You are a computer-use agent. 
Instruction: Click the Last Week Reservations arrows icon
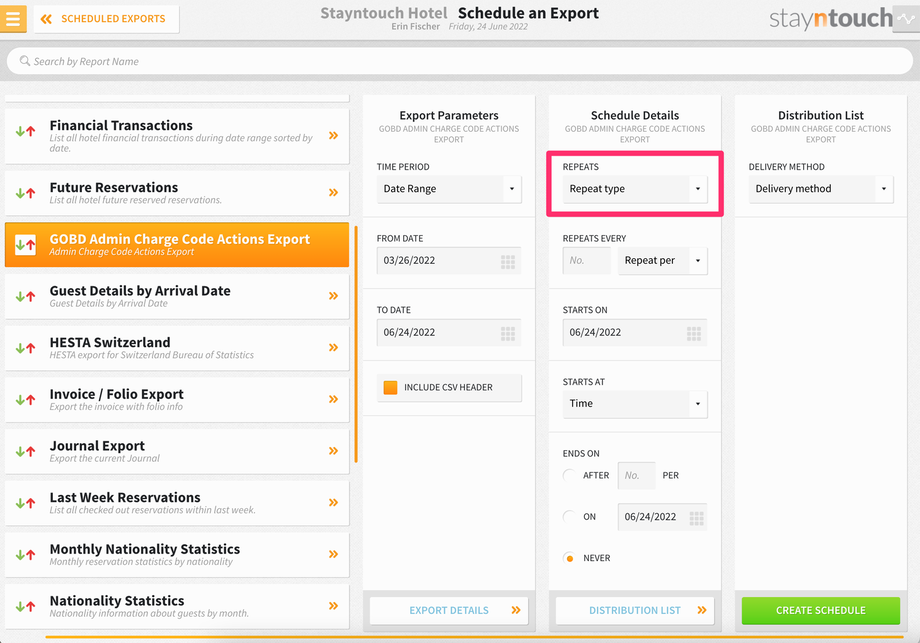coord(25,503)
